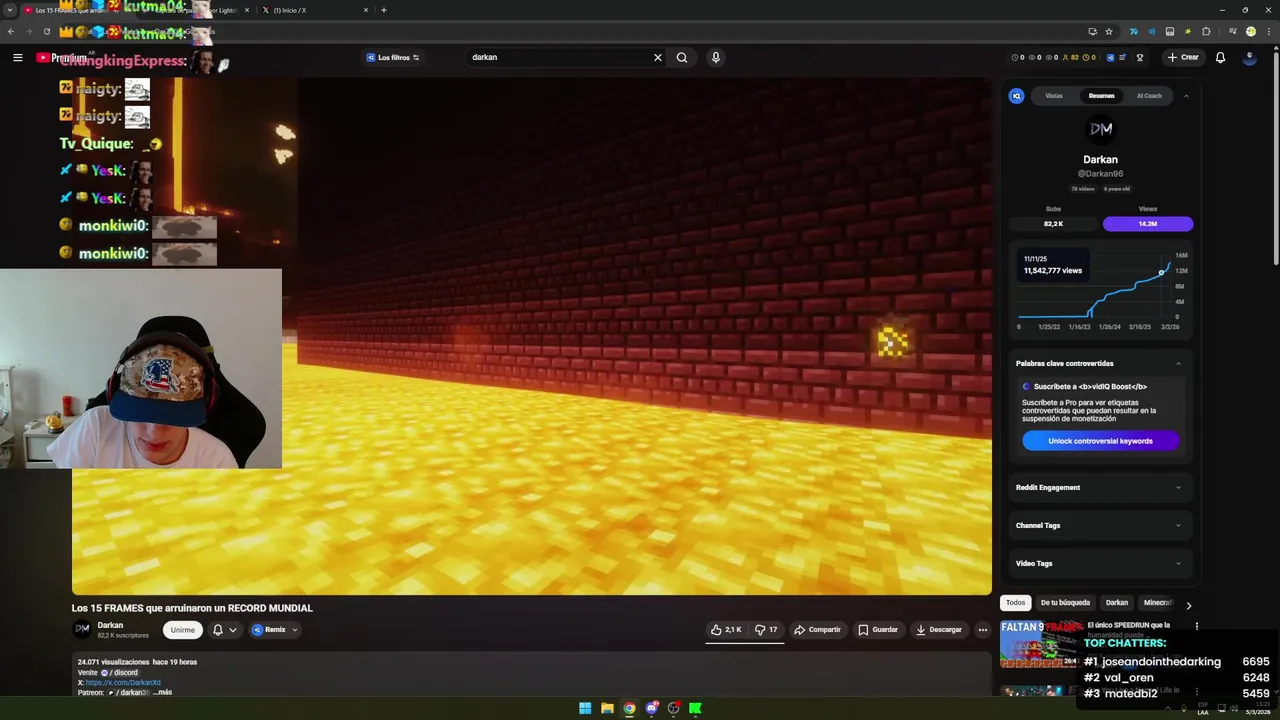Open the subscription bell dropdown
This screenshot has width=1280, height=720.
tap(224, 630)
